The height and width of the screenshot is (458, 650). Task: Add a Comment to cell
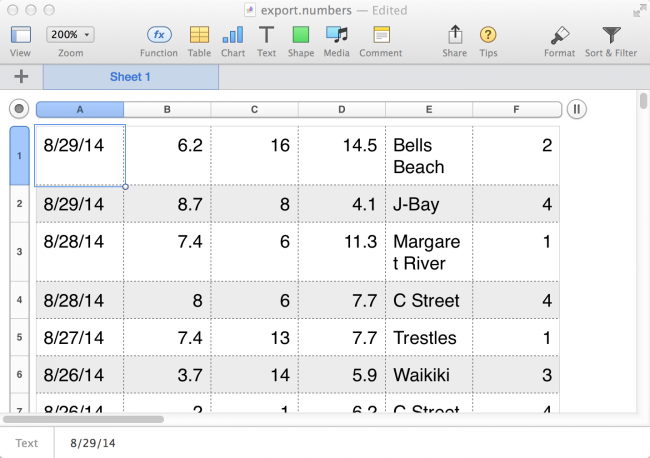point(380,35)
